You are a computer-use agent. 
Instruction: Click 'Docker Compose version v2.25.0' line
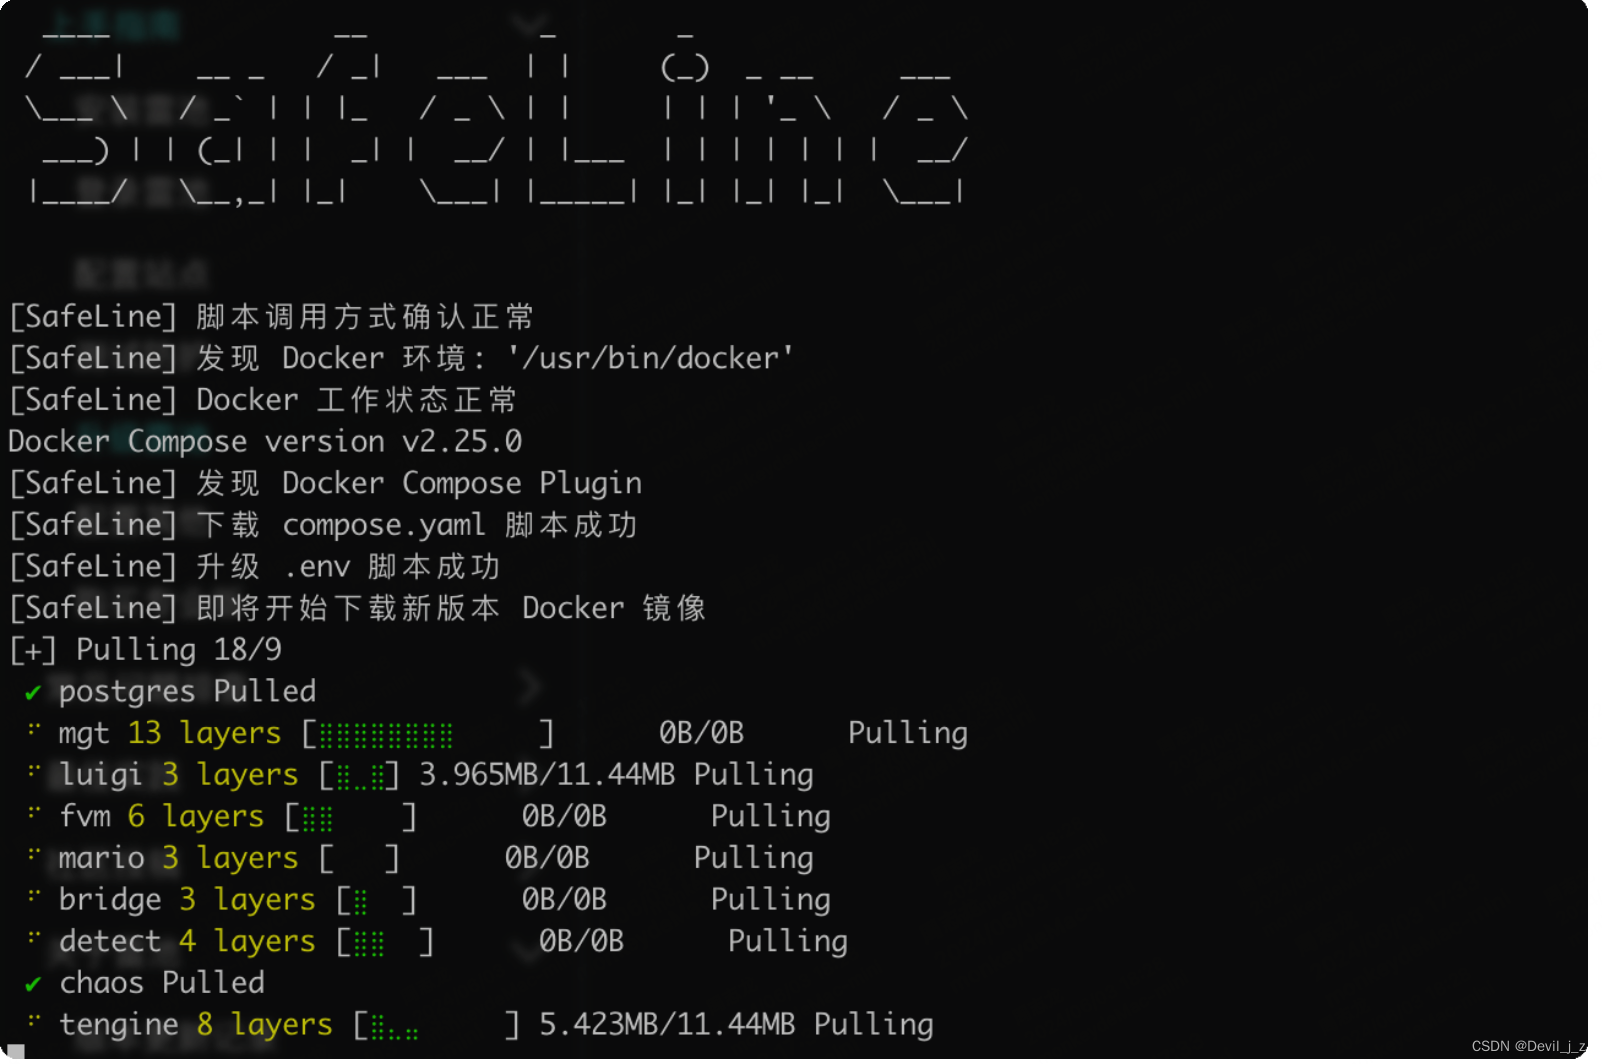pos(265,442)
